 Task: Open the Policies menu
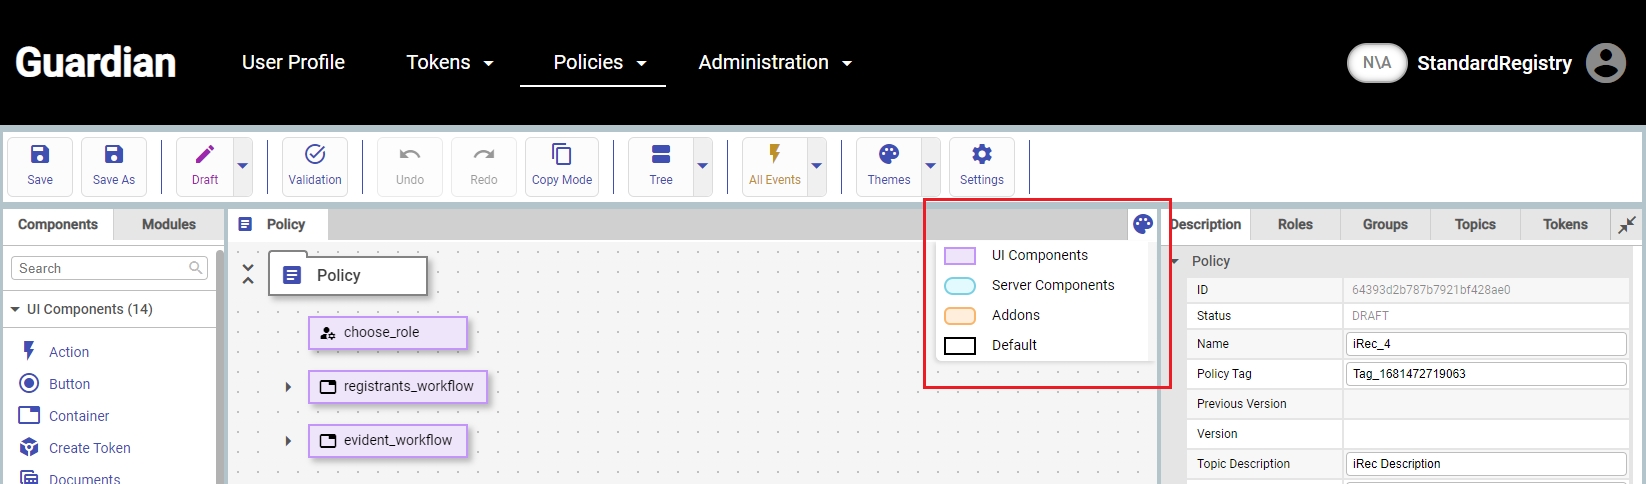point(599,63)
